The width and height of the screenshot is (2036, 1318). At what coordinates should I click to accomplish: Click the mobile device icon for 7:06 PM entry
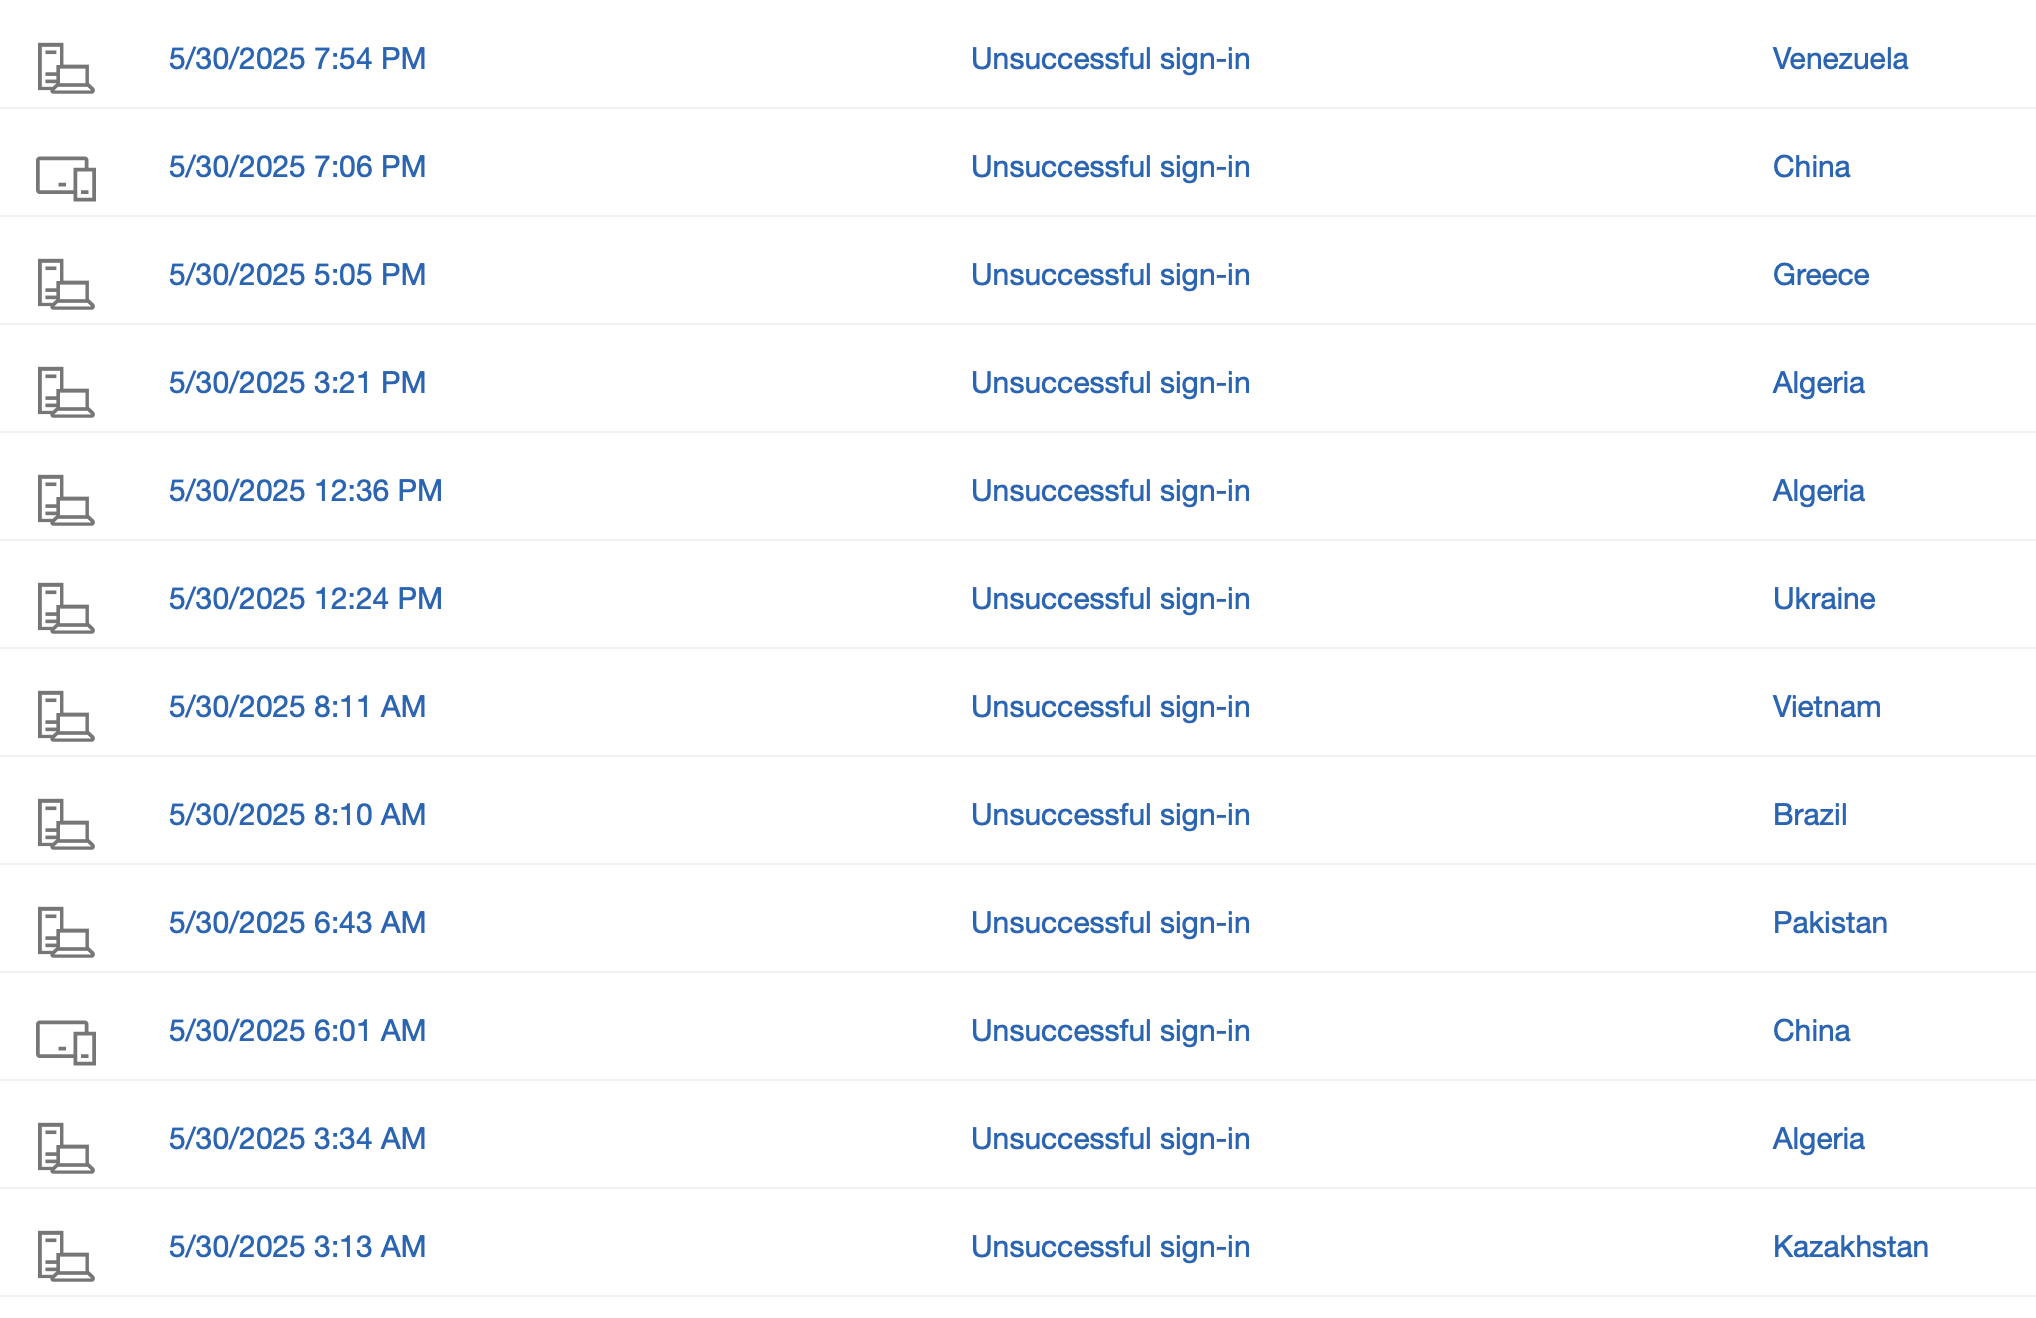(66, 178)
